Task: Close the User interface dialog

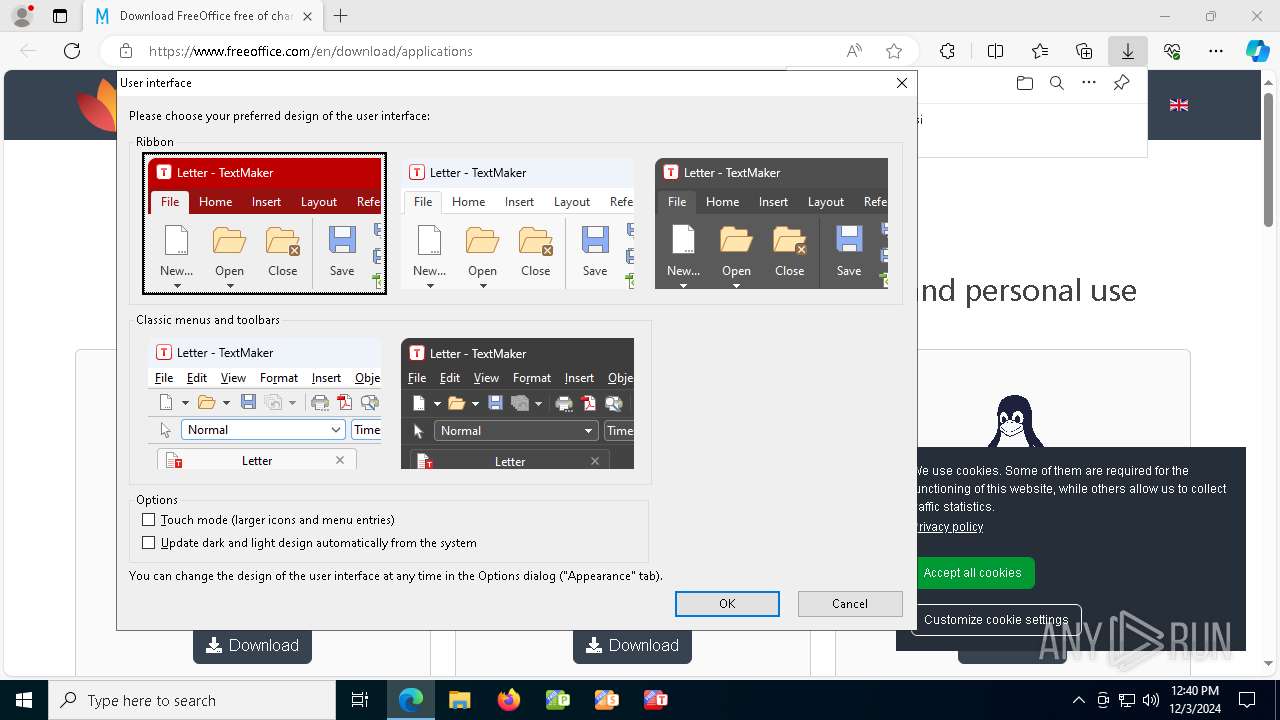Action: pyautogui.click(x=902, y=83)
